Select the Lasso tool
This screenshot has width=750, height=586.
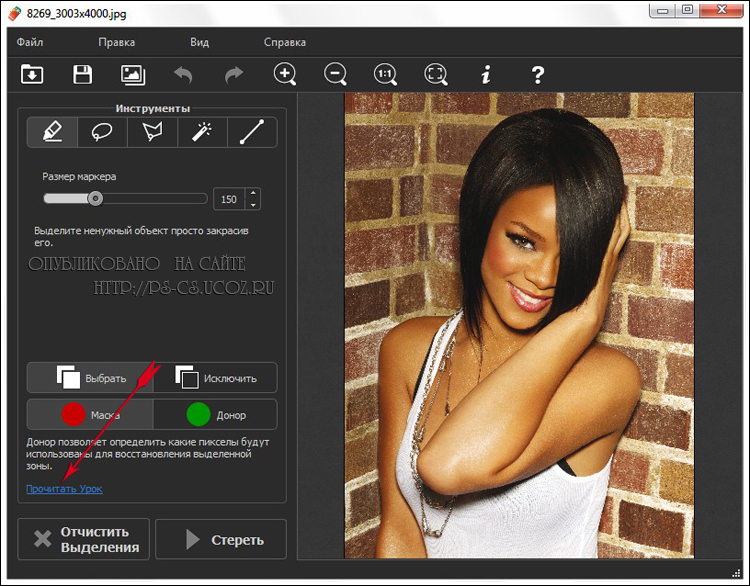[x=102, y=132]
